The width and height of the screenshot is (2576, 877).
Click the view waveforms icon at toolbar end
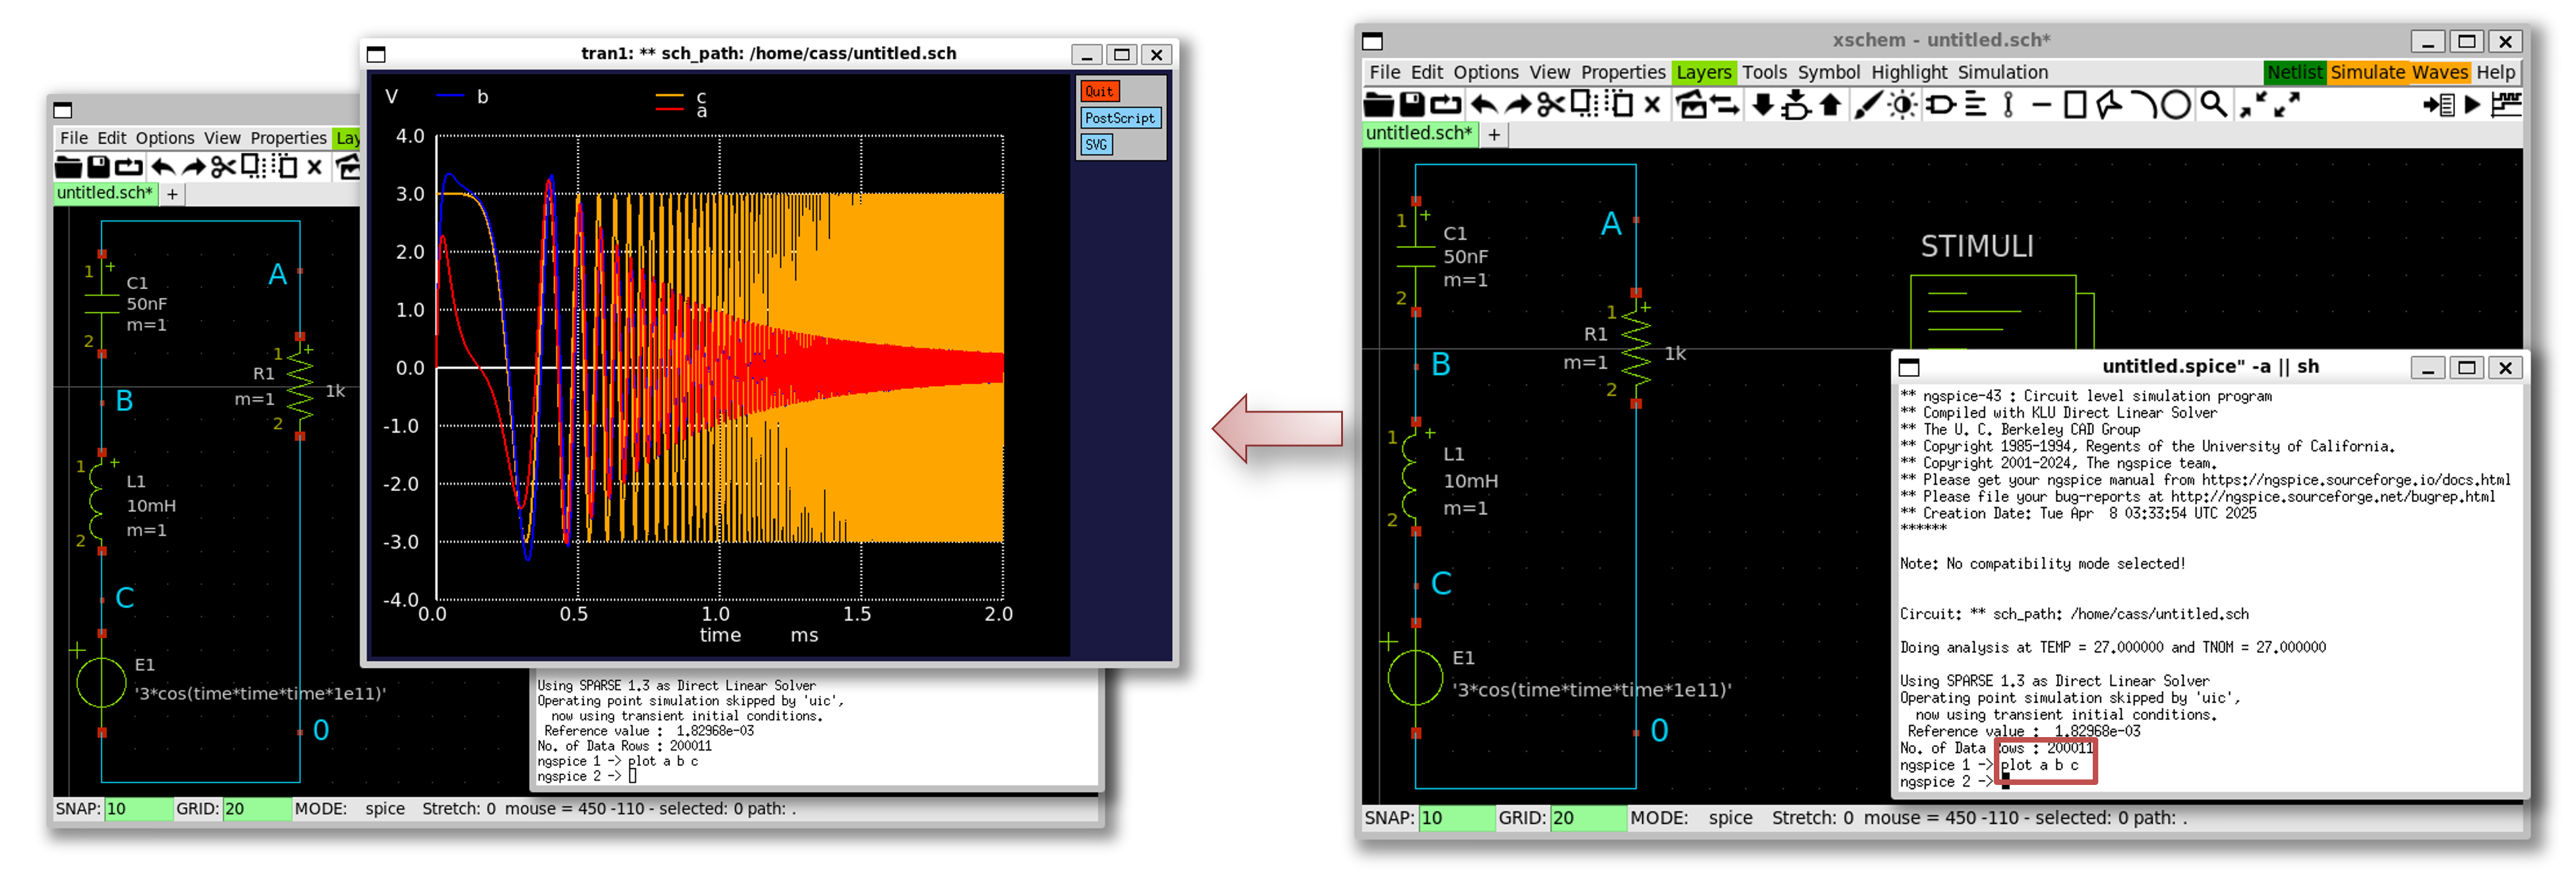click(x=2506, y=105)
